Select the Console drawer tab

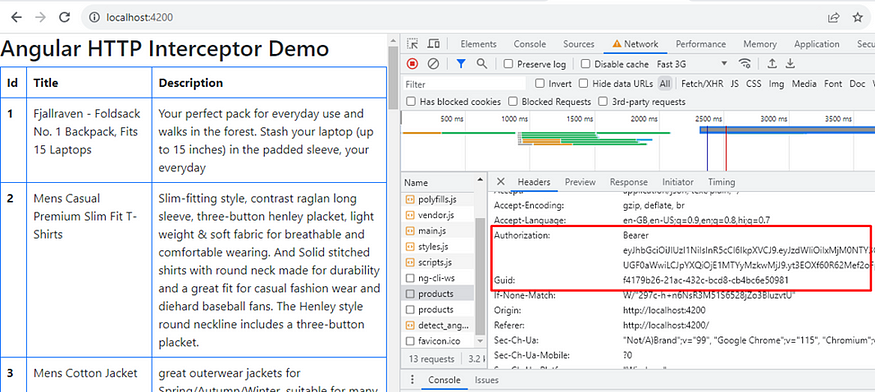pos(444,380)
